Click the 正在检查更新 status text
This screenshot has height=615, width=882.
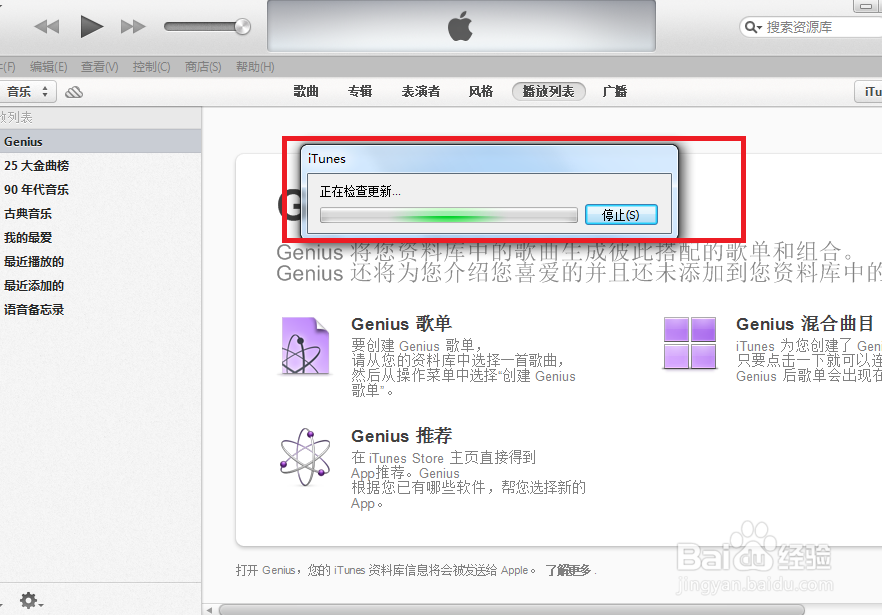pos(360,191)
